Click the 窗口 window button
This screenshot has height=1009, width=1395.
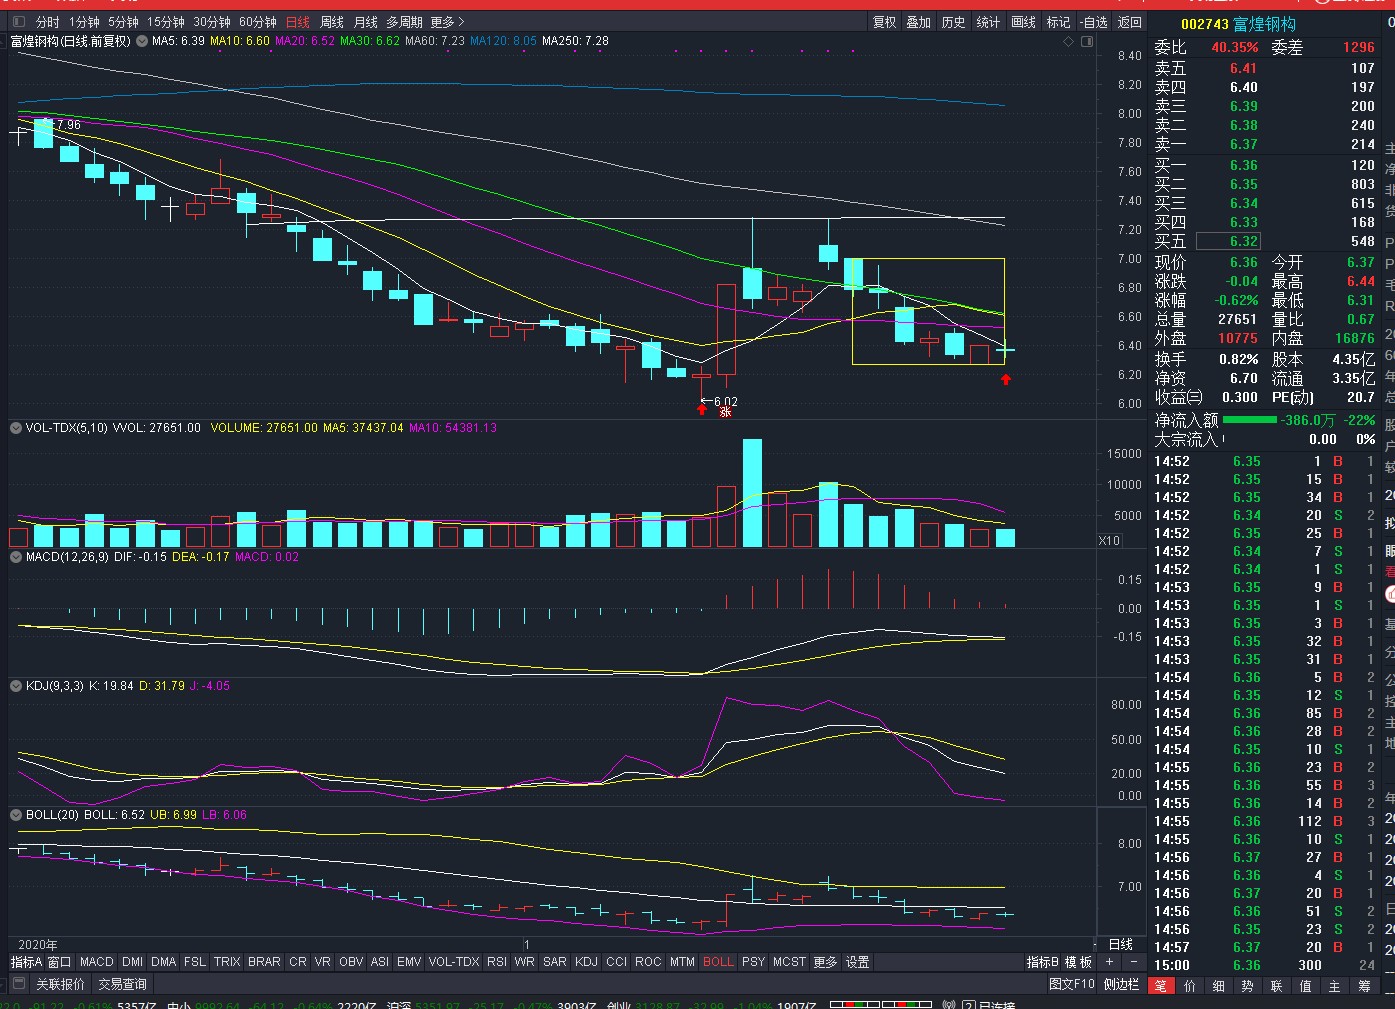click(60, 962)
